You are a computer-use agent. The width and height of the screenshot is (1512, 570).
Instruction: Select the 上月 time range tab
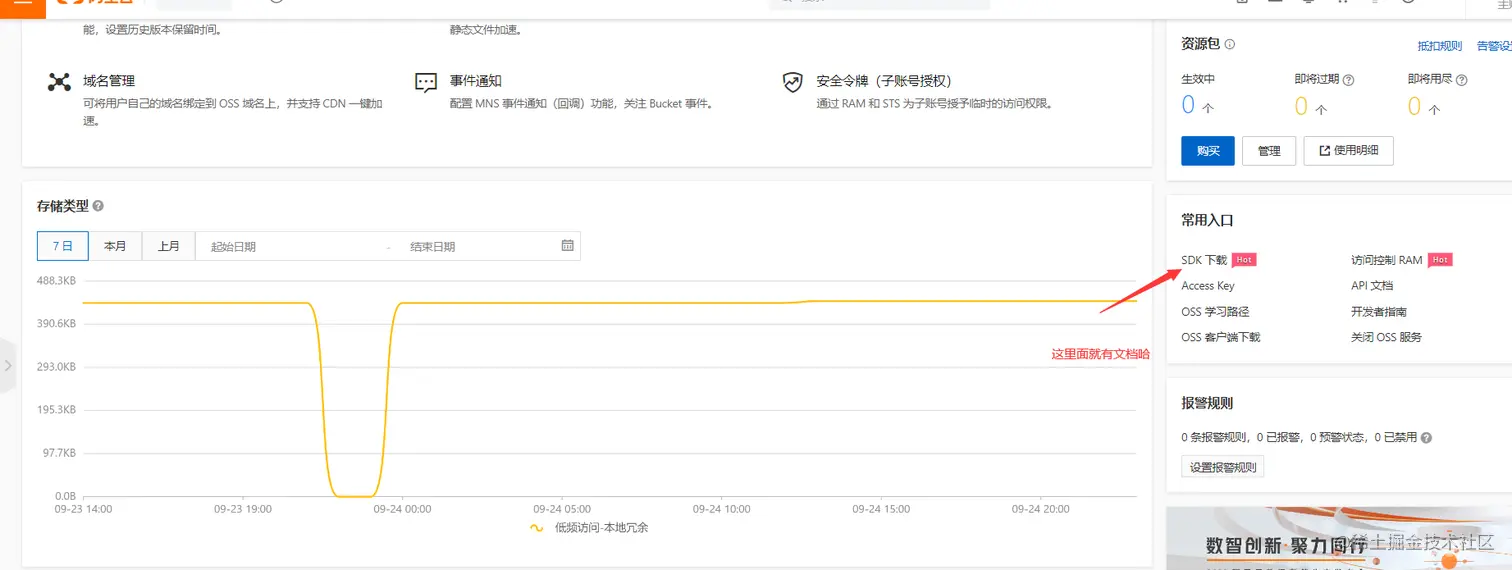[168, 246]
